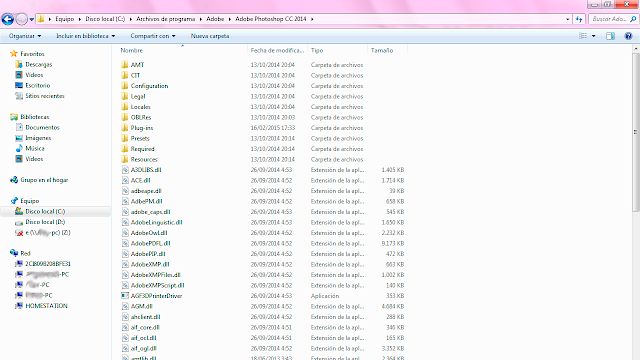Select the Plug-ins folder icon
Image resolution: width=640 pixels, height=360 pixels.
[x=125, y=128]
